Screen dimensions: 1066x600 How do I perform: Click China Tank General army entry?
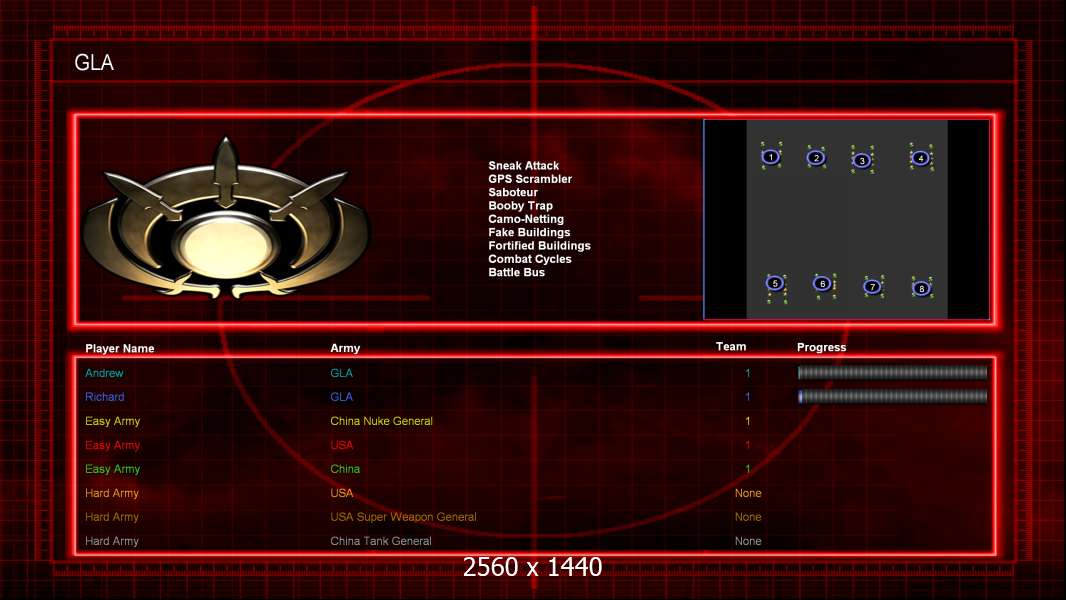tap(381, 541)
